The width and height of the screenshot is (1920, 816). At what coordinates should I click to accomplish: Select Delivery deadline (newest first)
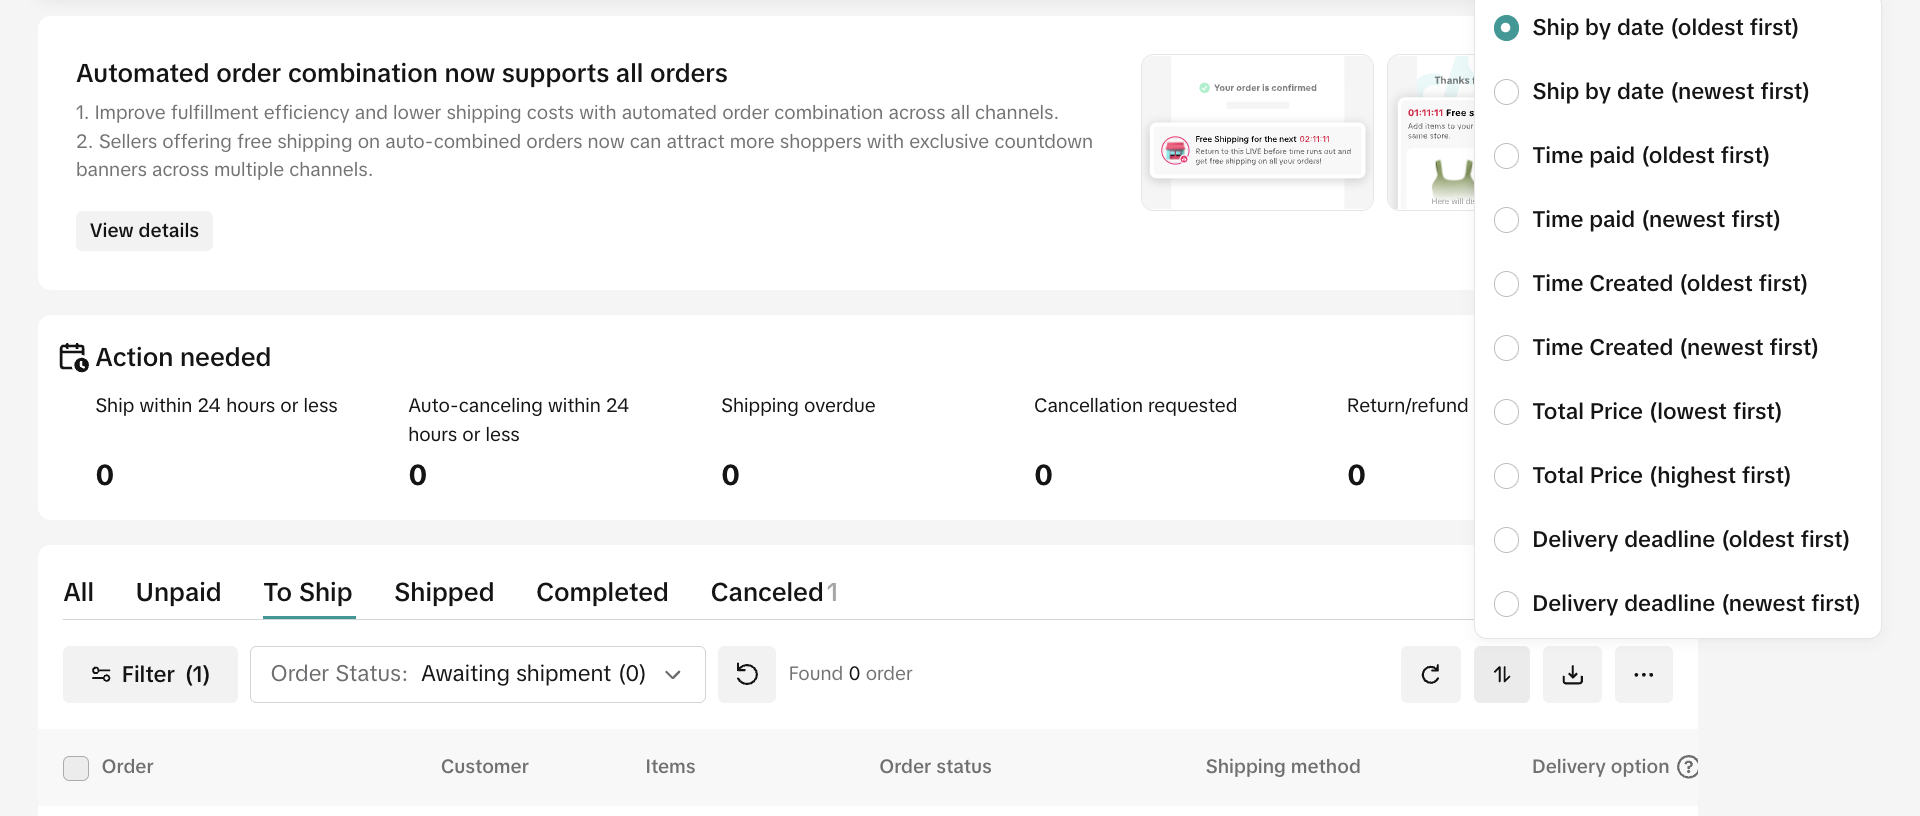1506,604
